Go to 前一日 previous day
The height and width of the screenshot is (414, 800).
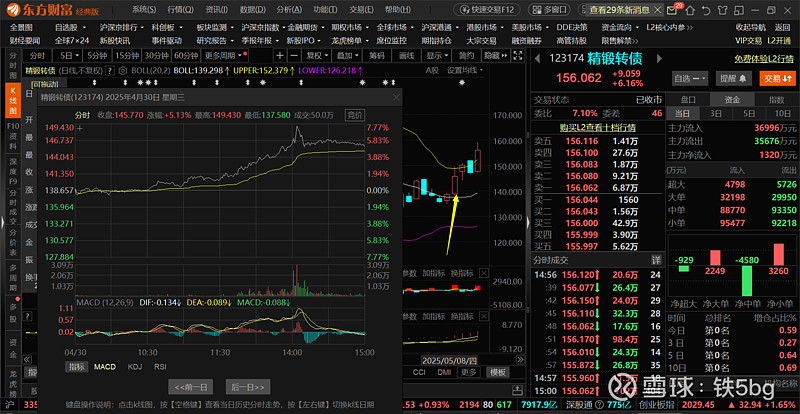[190, 387]
